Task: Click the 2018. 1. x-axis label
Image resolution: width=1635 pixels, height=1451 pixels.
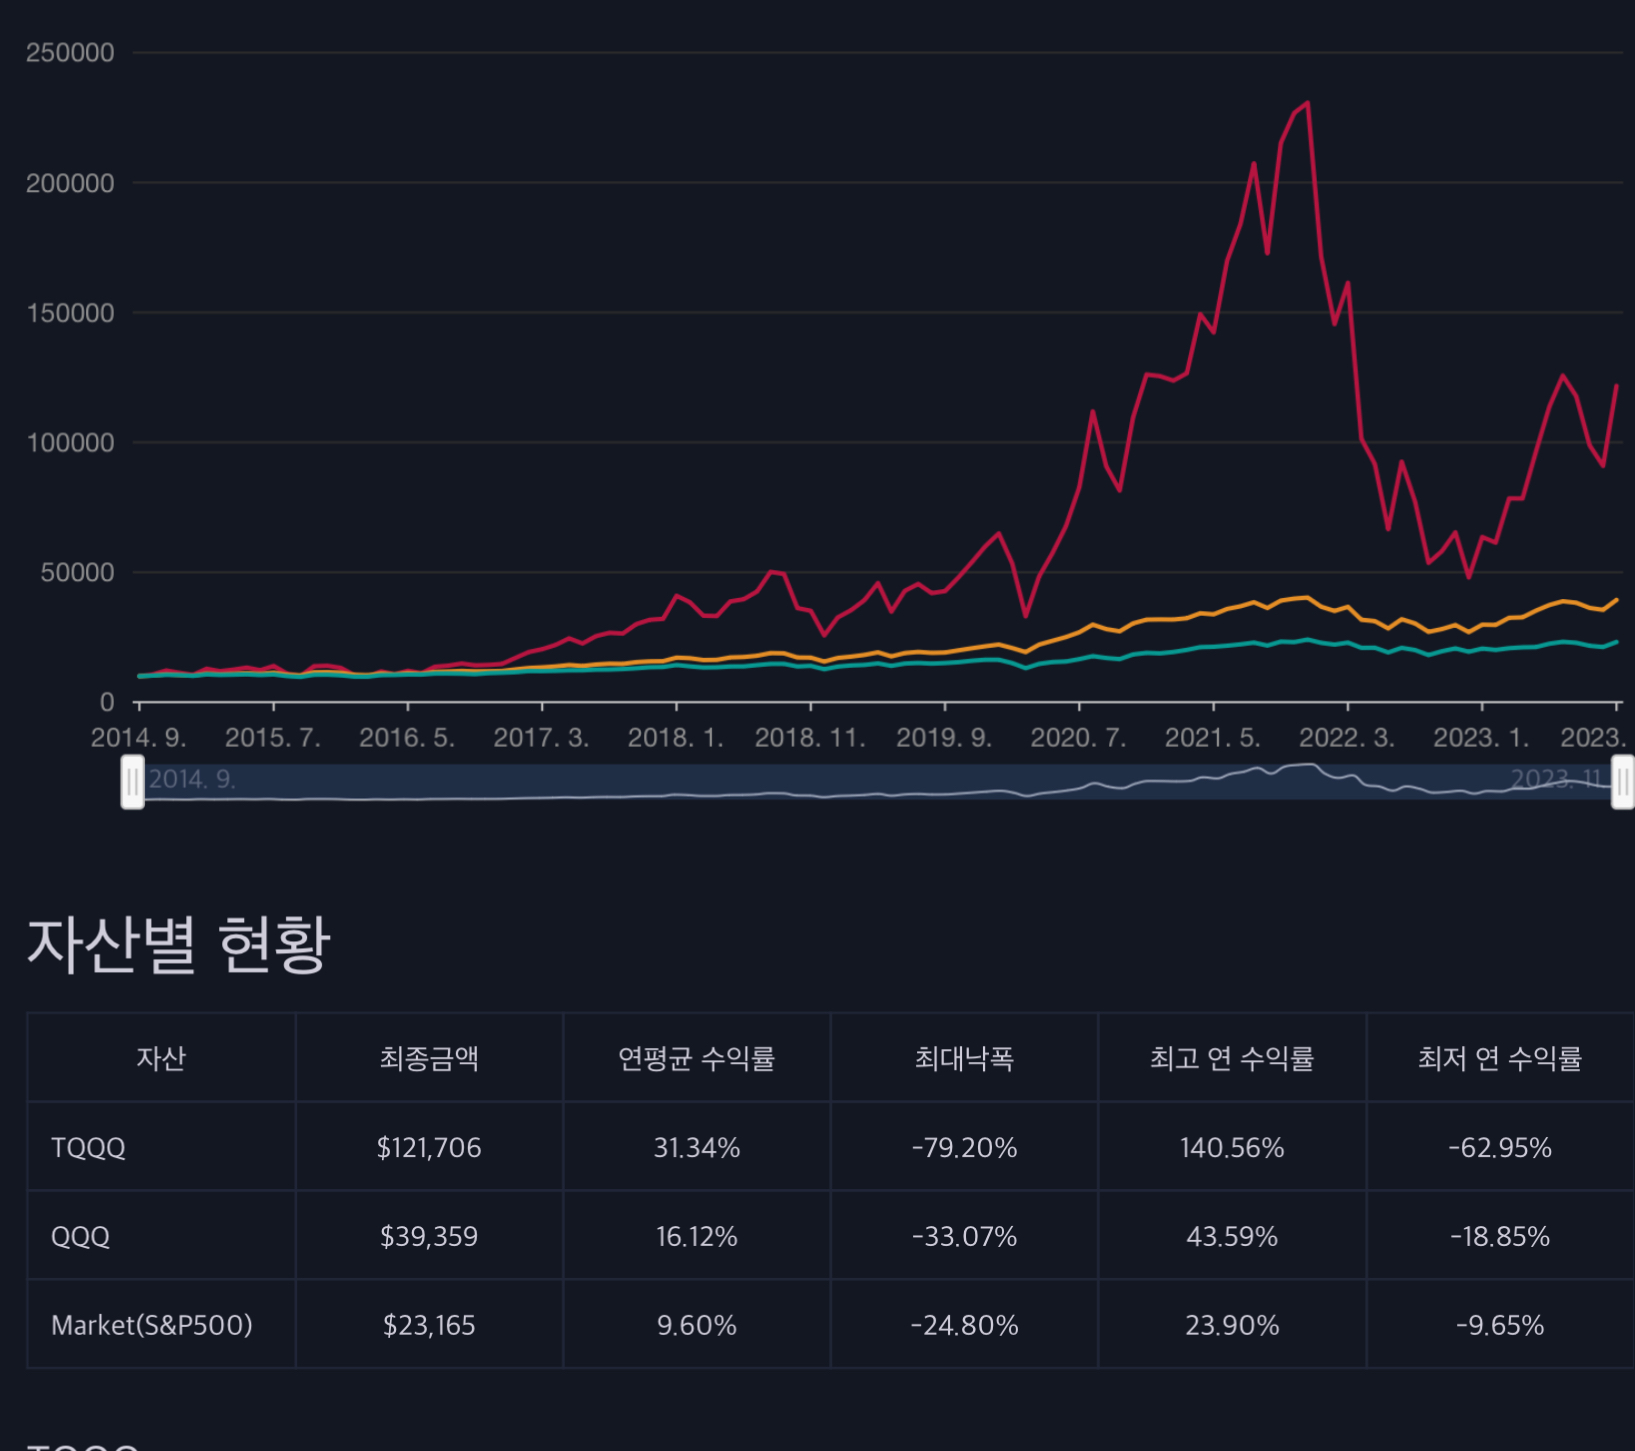Action: coord(675,738)
